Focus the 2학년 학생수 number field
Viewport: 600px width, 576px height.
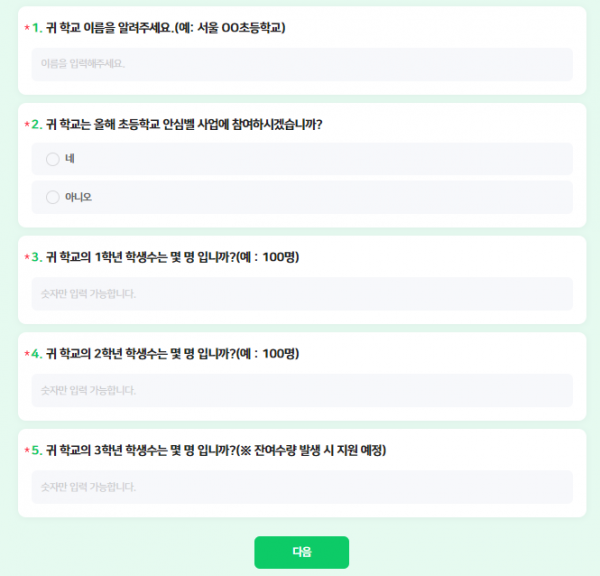tap(301, 390)
